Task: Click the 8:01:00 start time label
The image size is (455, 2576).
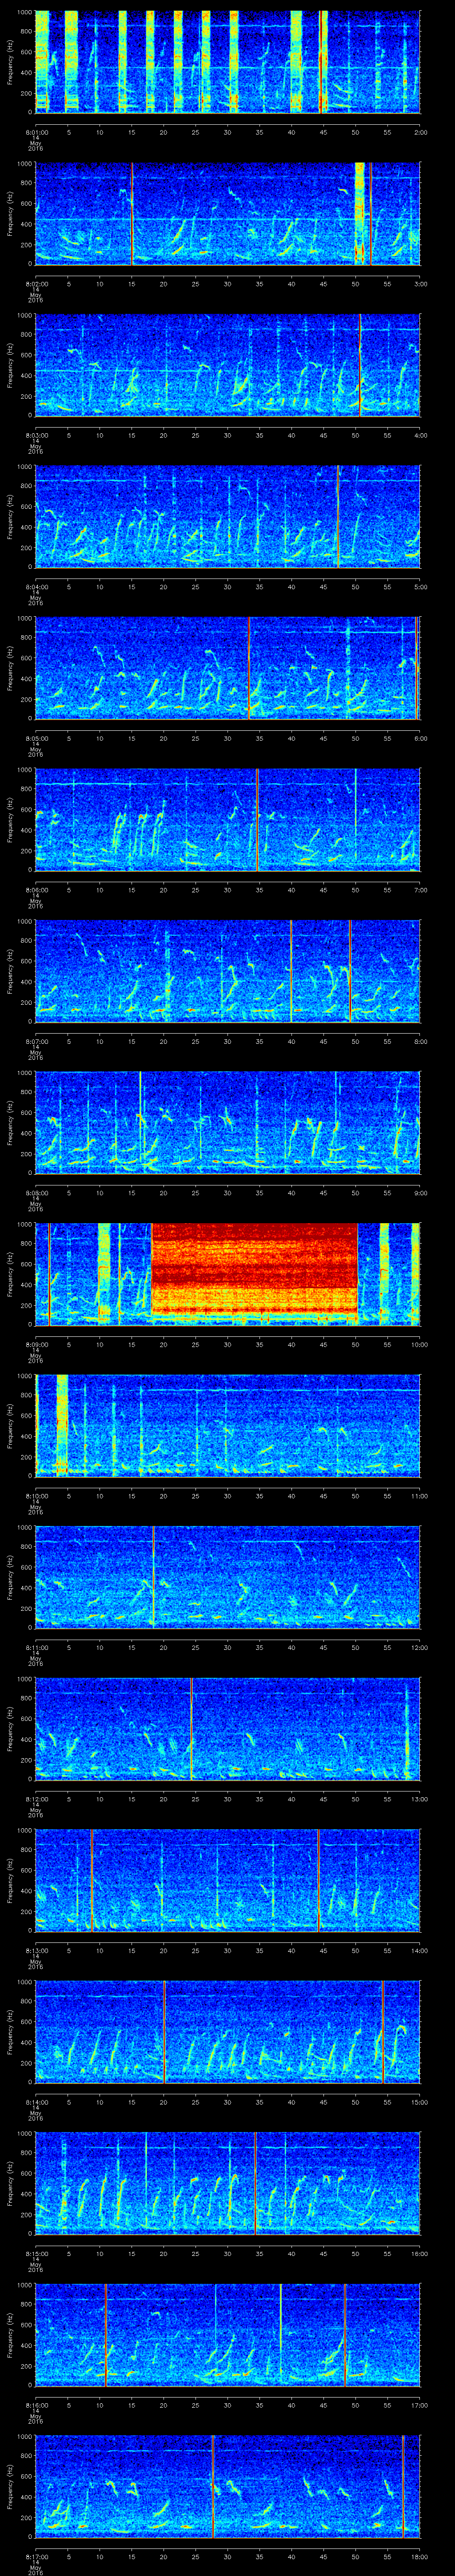Action: 36,132
